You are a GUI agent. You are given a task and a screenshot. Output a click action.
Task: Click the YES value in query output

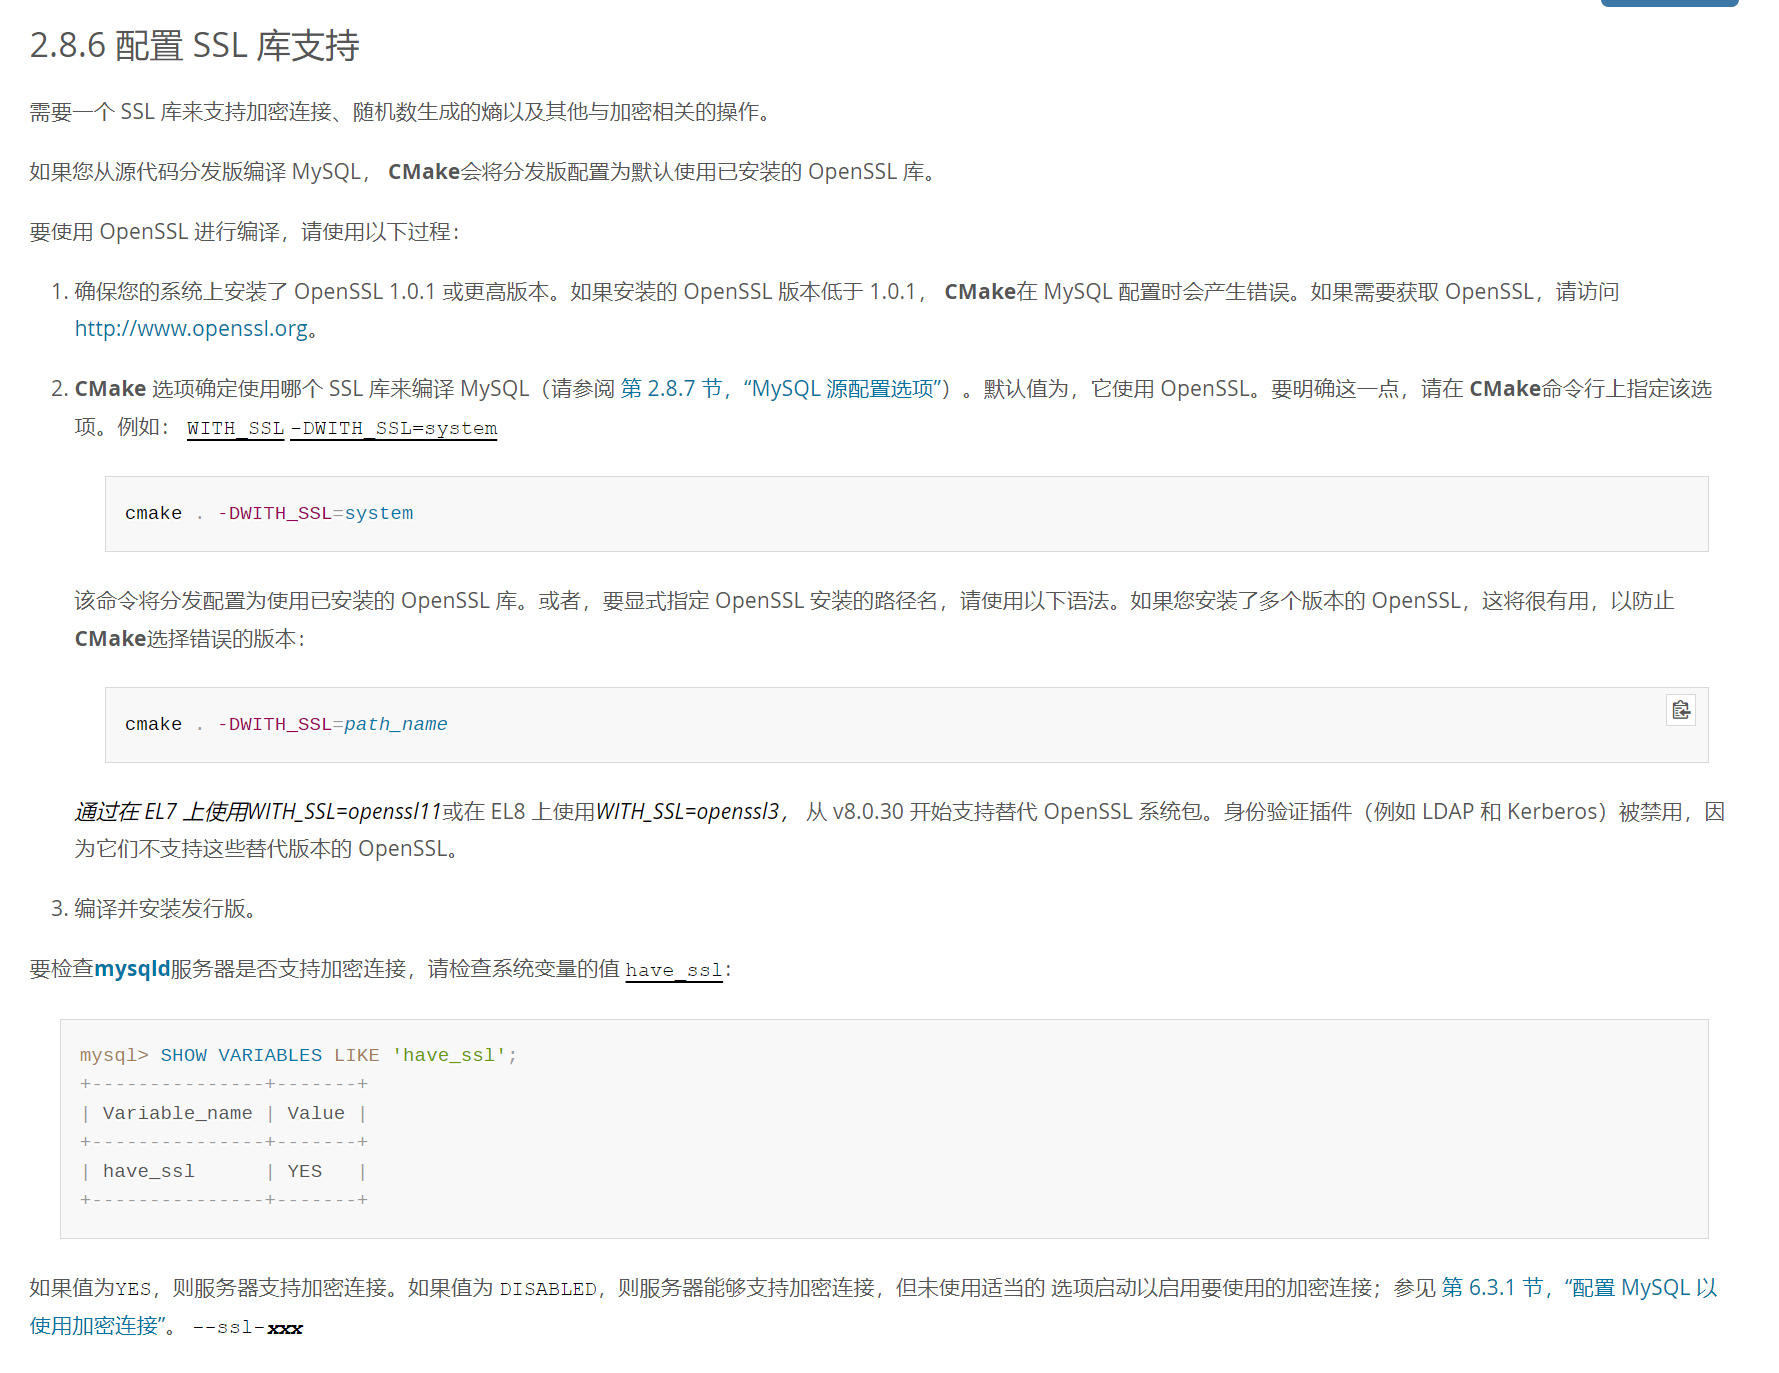pyautogui.click(x=305, y=1172)
